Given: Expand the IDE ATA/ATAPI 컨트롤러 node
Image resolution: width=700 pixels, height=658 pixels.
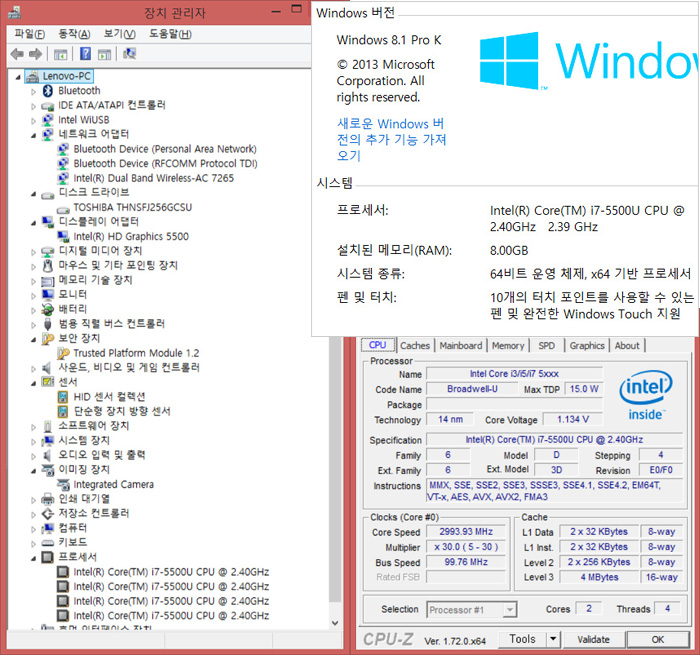Looking at the screenshot, I should pos(33,107).
